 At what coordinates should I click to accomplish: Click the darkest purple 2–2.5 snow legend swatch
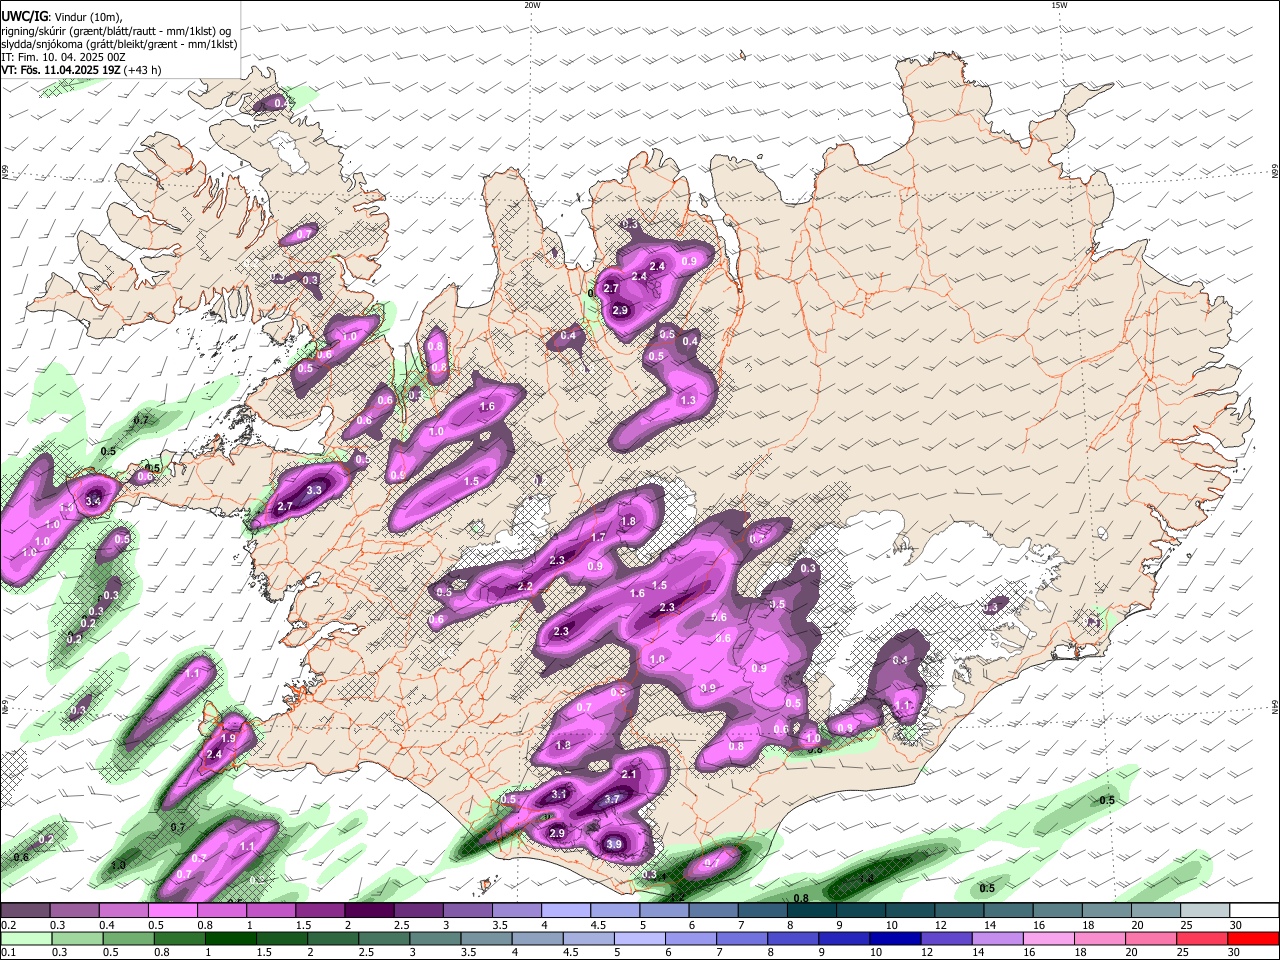pos(369,910)
